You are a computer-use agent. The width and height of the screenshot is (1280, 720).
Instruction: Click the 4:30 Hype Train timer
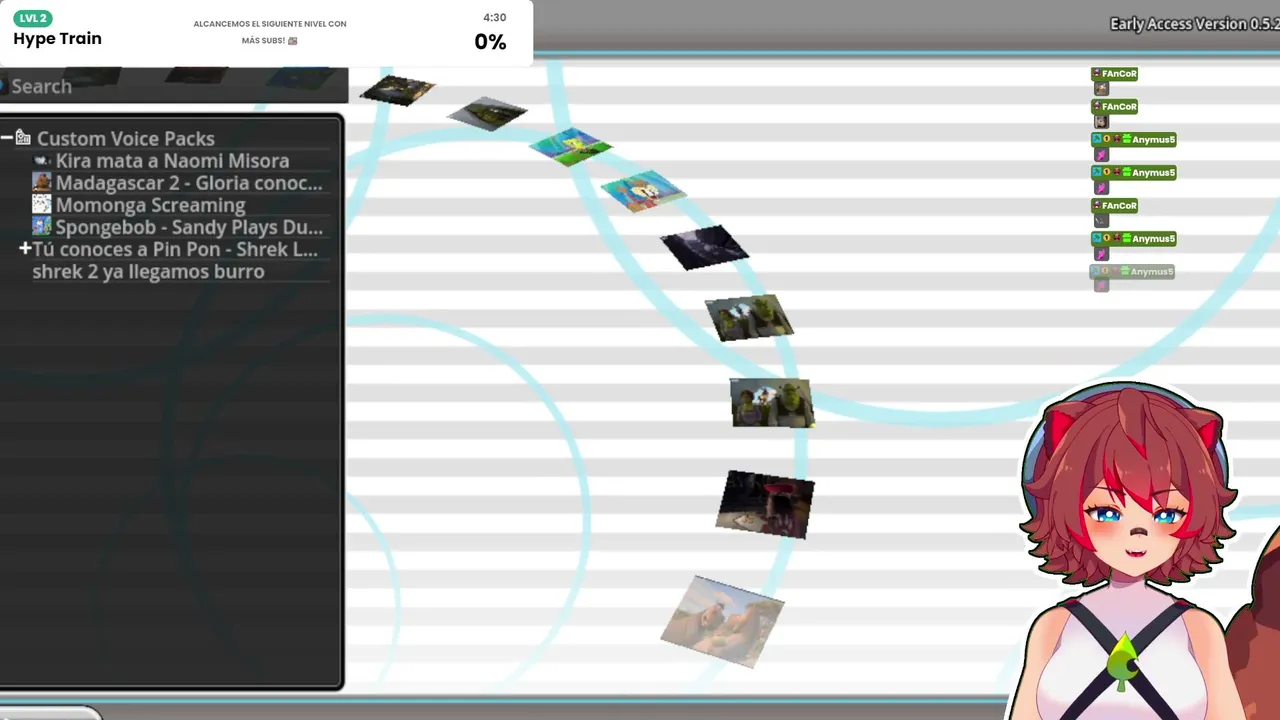point(494,18)
